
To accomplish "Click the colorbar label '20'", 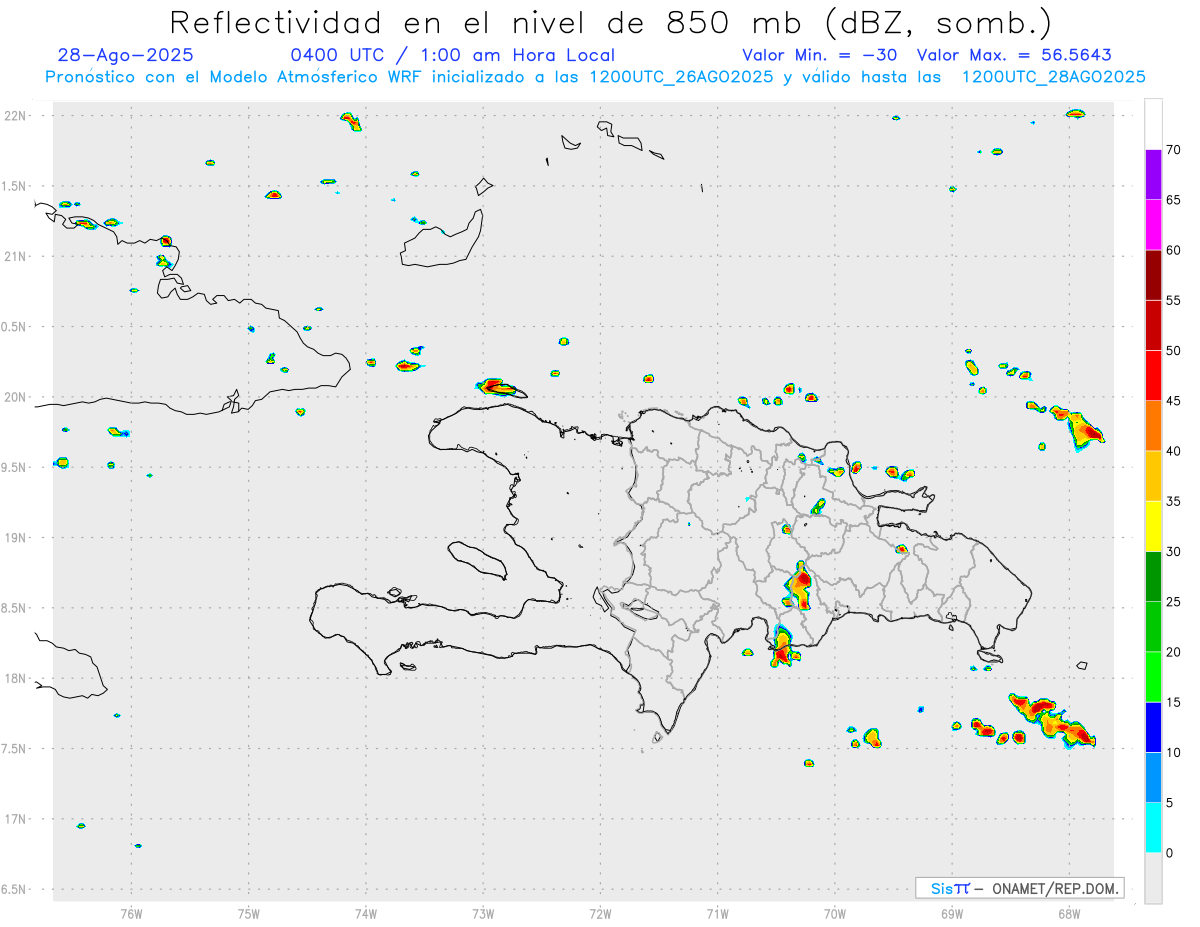I will [1173, 652].
